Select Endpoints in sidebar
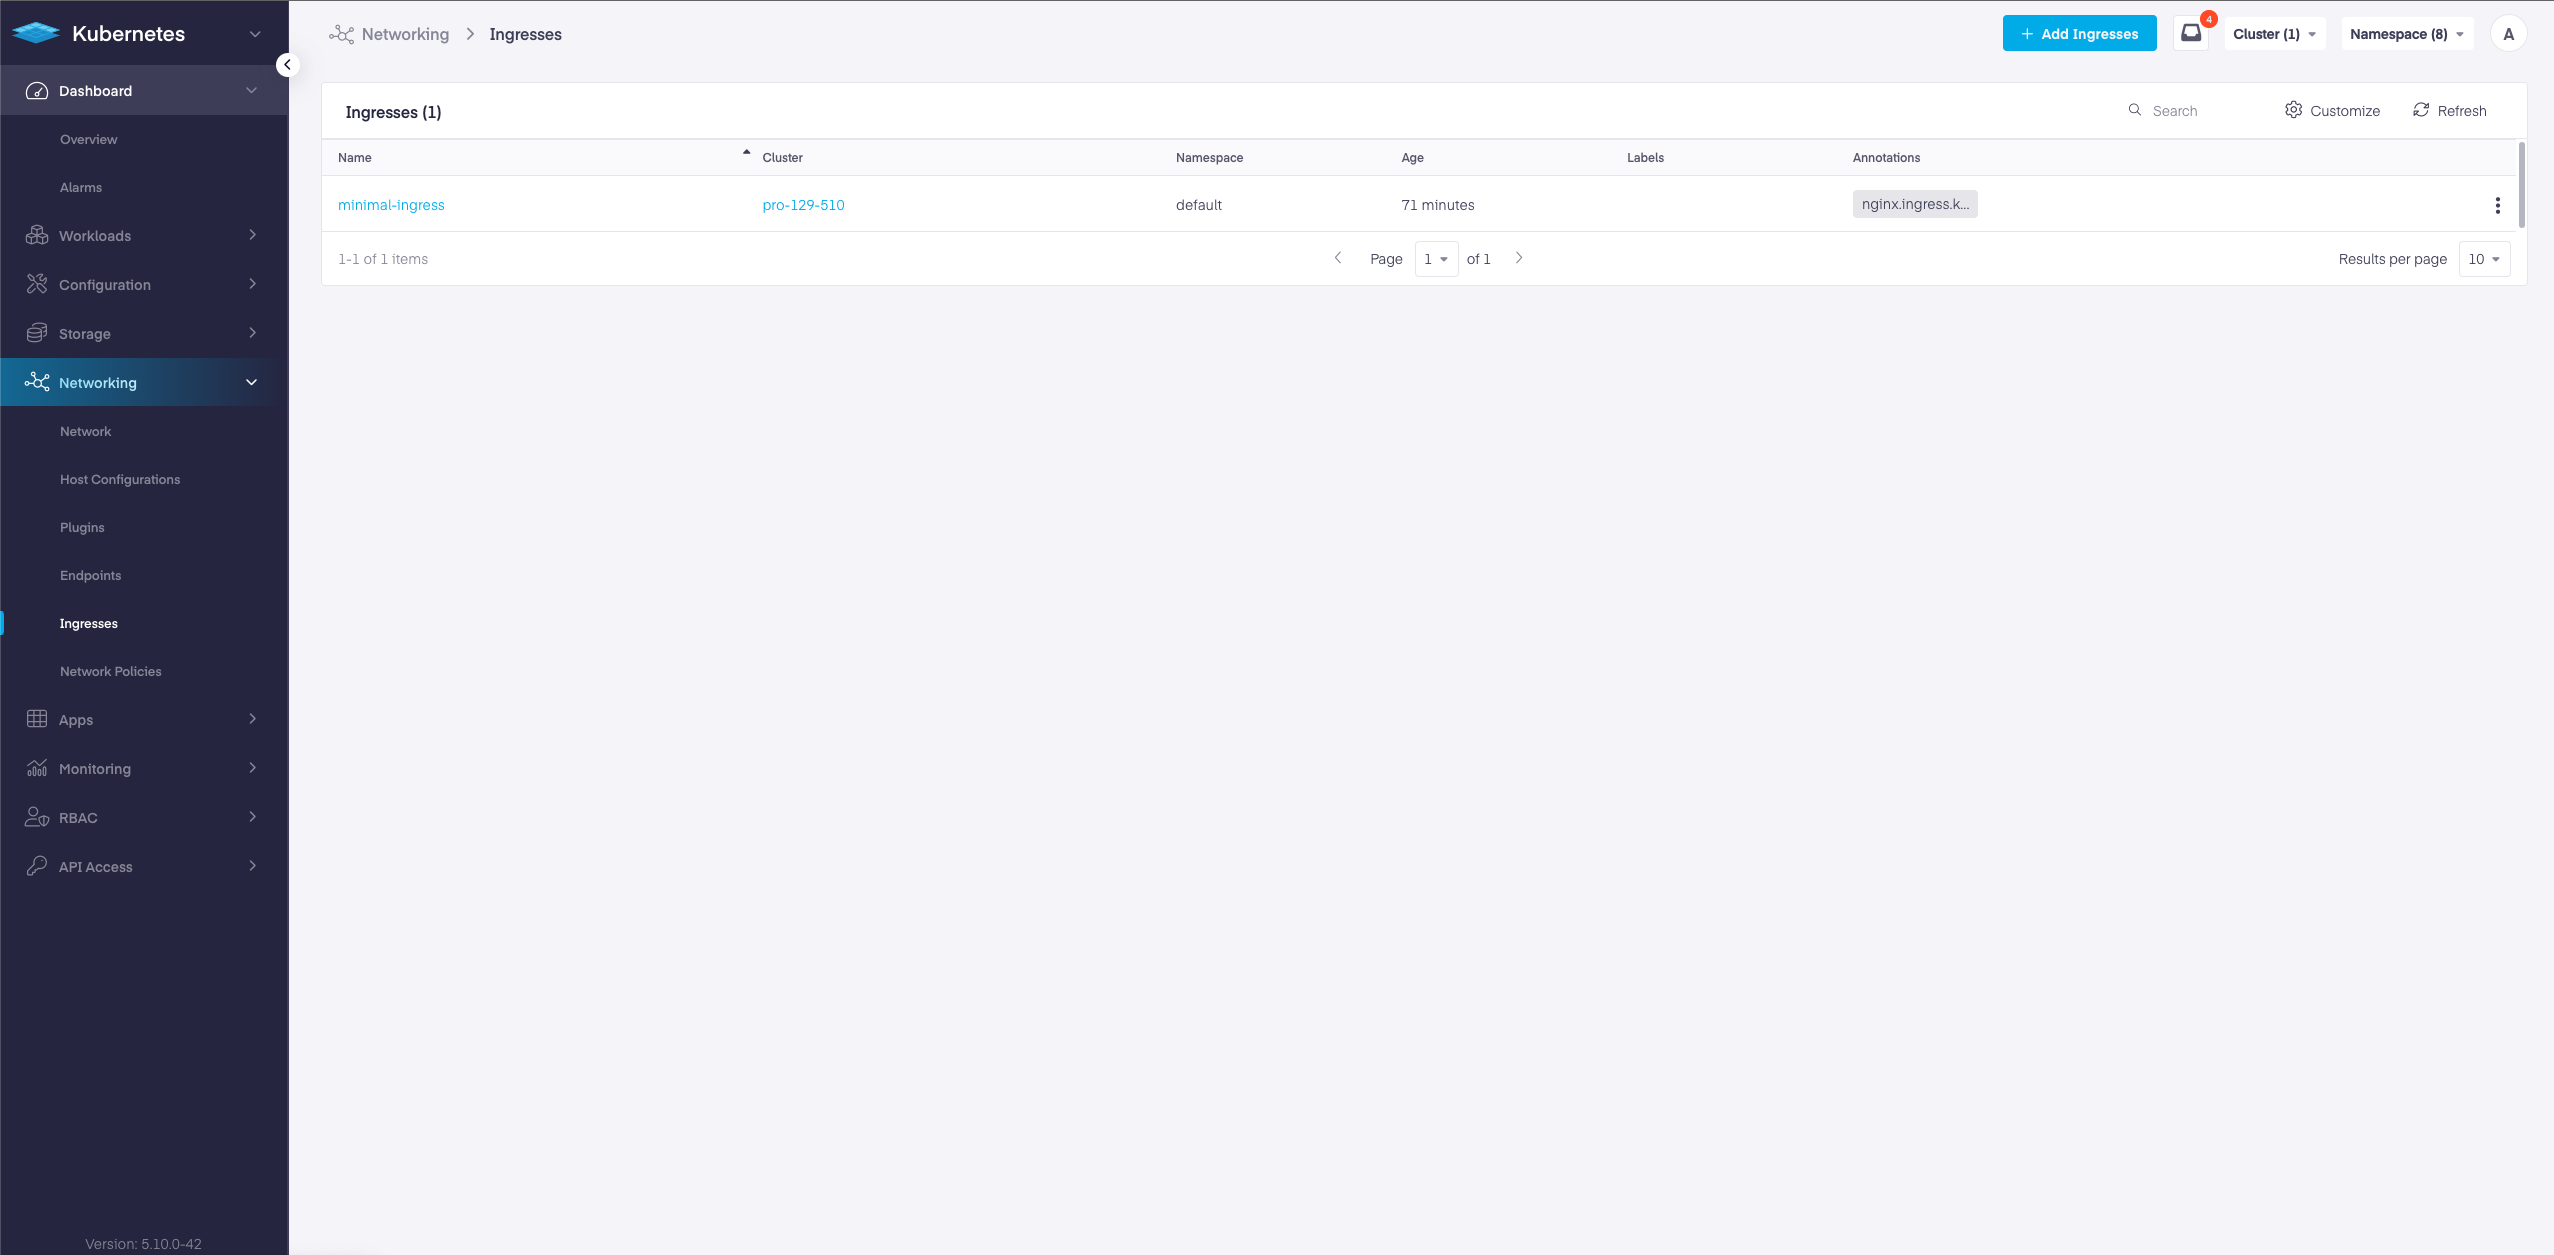 tap(90, 575)
